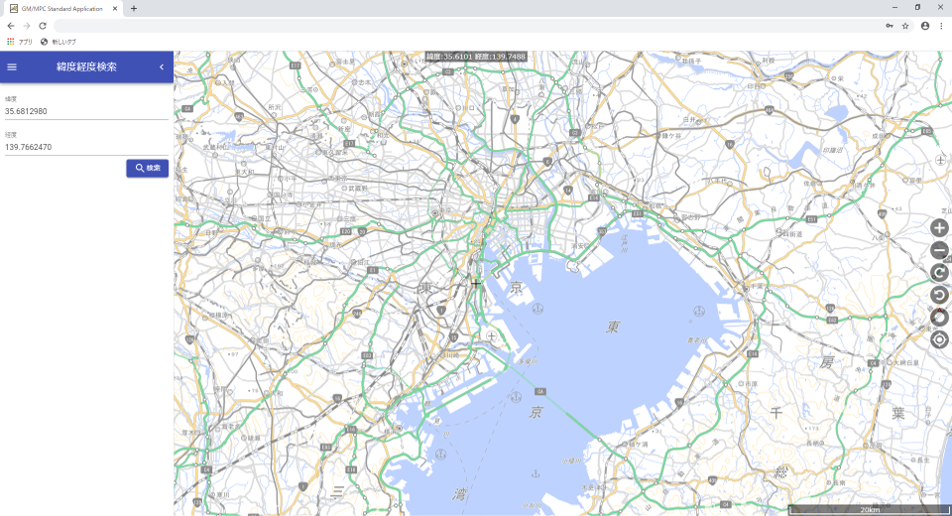The image size is (952, 516).
Task: Zoom in the map with plus button
Action: (938, 228)
